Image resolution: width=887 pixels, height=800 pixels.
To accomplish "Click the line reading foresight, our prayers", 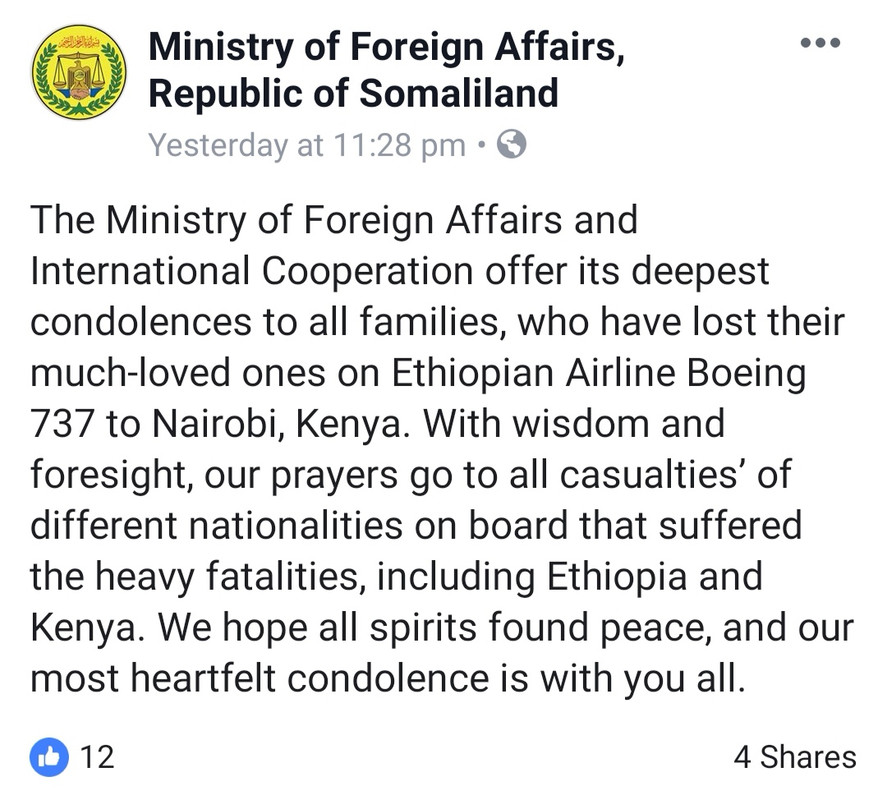I will [411, 475].
